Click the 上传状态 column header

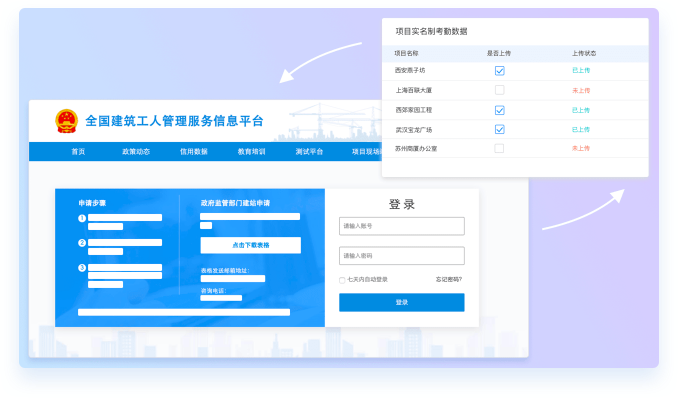click(584, 53)
